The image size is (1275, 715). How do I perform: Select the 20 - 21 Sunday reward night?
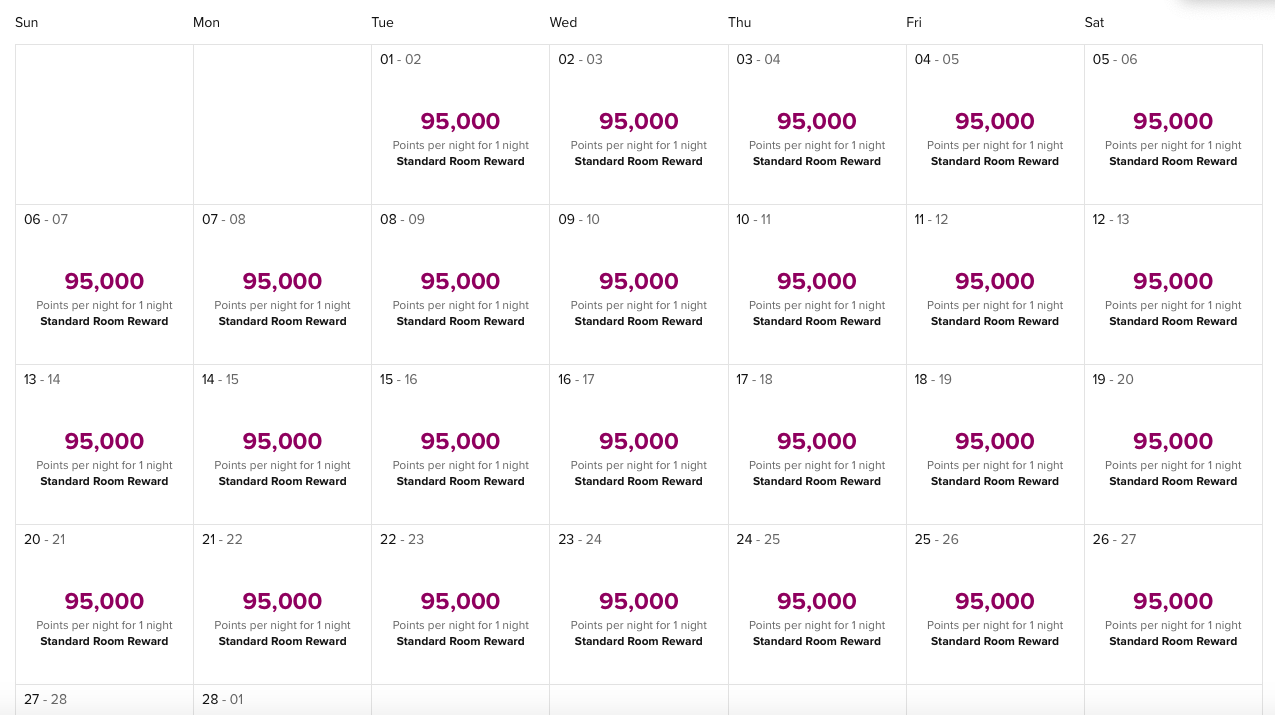[x=104, y=605]
